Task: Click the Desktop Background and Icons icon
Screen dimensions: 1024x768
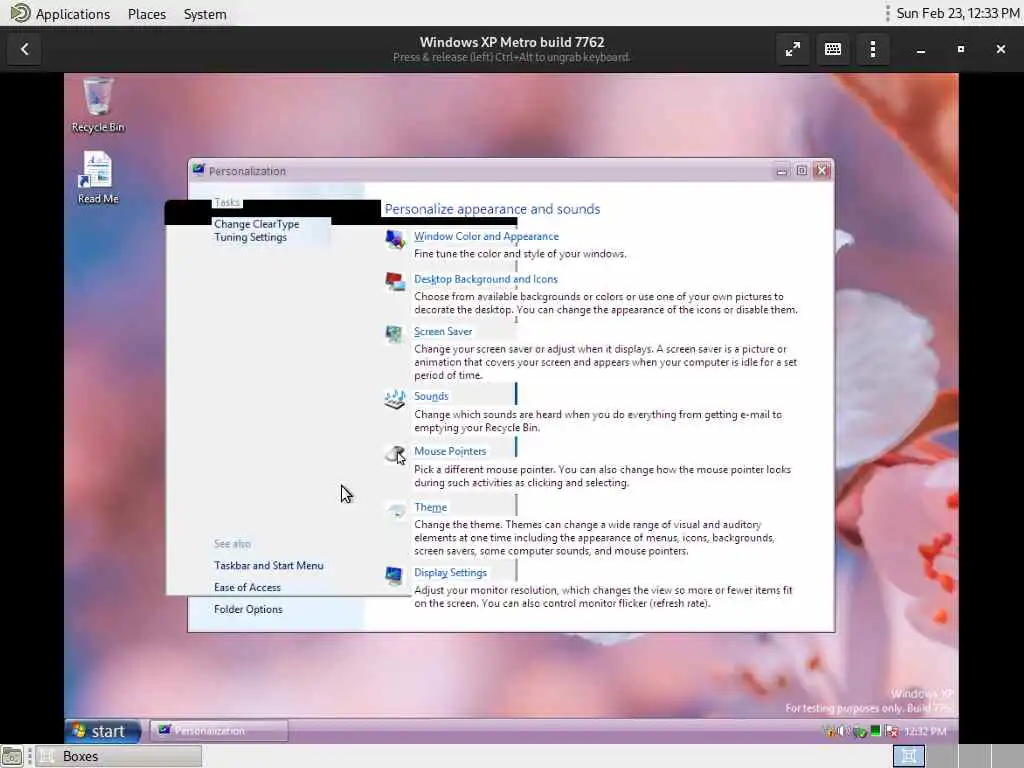Action: pyautogui.click(x=394, y=282)
